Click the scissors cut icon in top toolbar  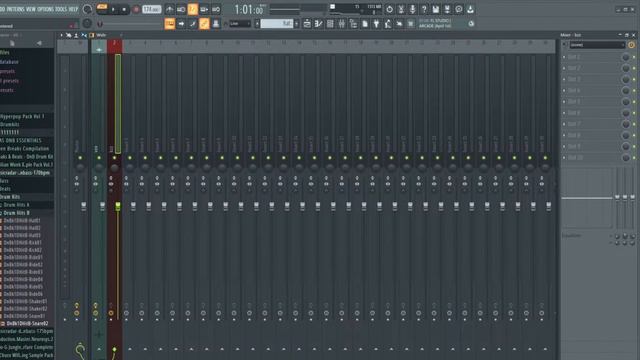coord(401,9)
